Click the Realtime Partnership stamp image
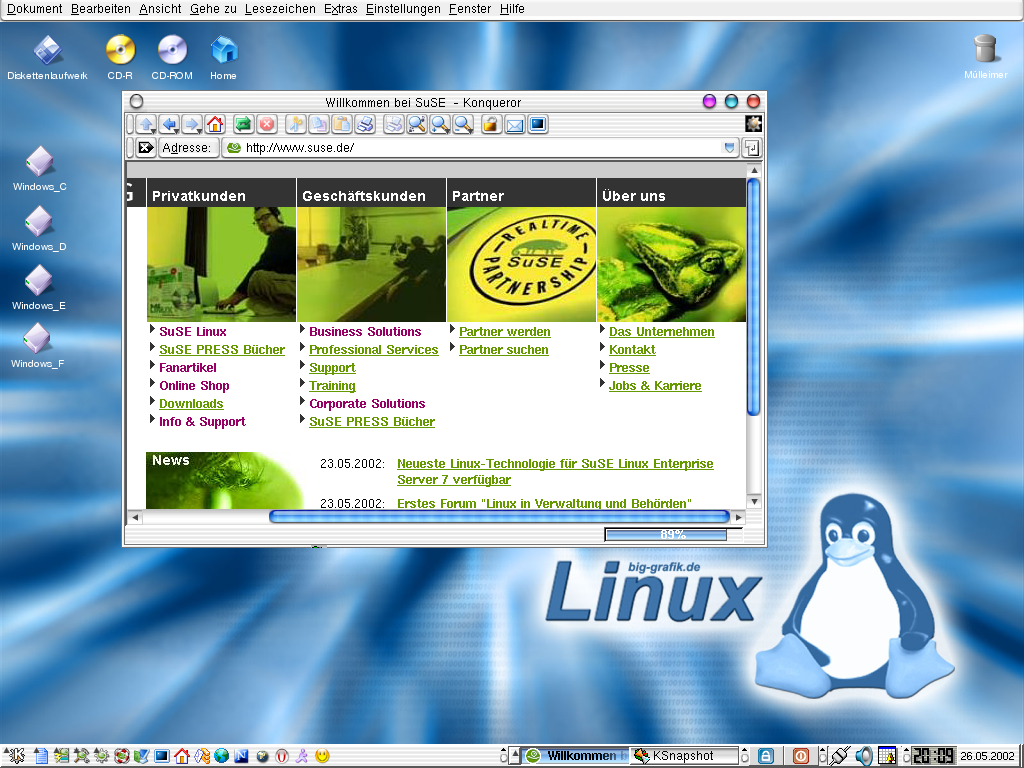This screenshot has height=768, width=1024. click(521, 264)
